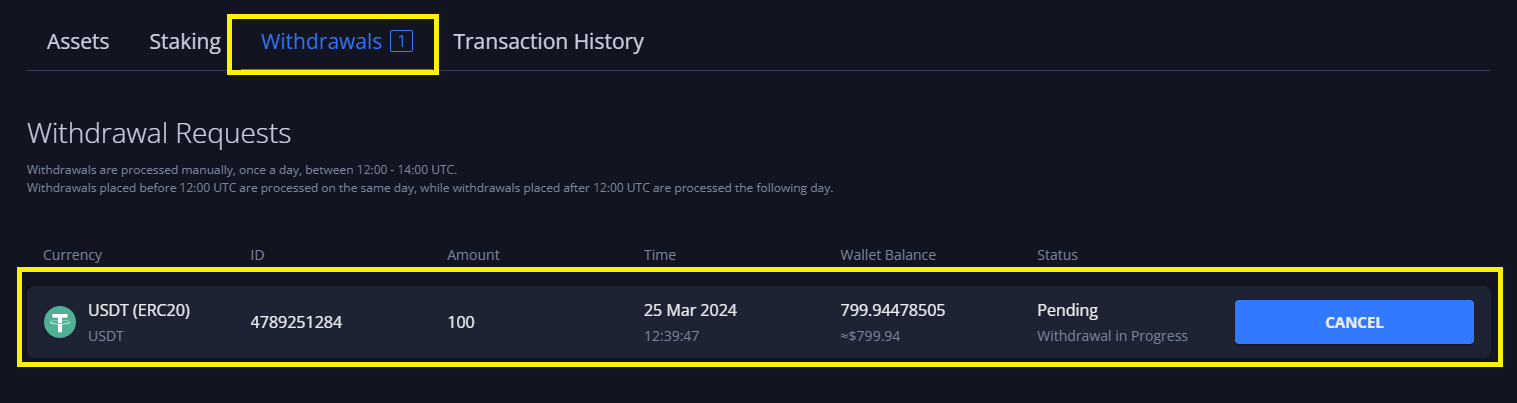Click the withdrawal amount 100
Viewport: 1517px width, 403px height.
461,322
